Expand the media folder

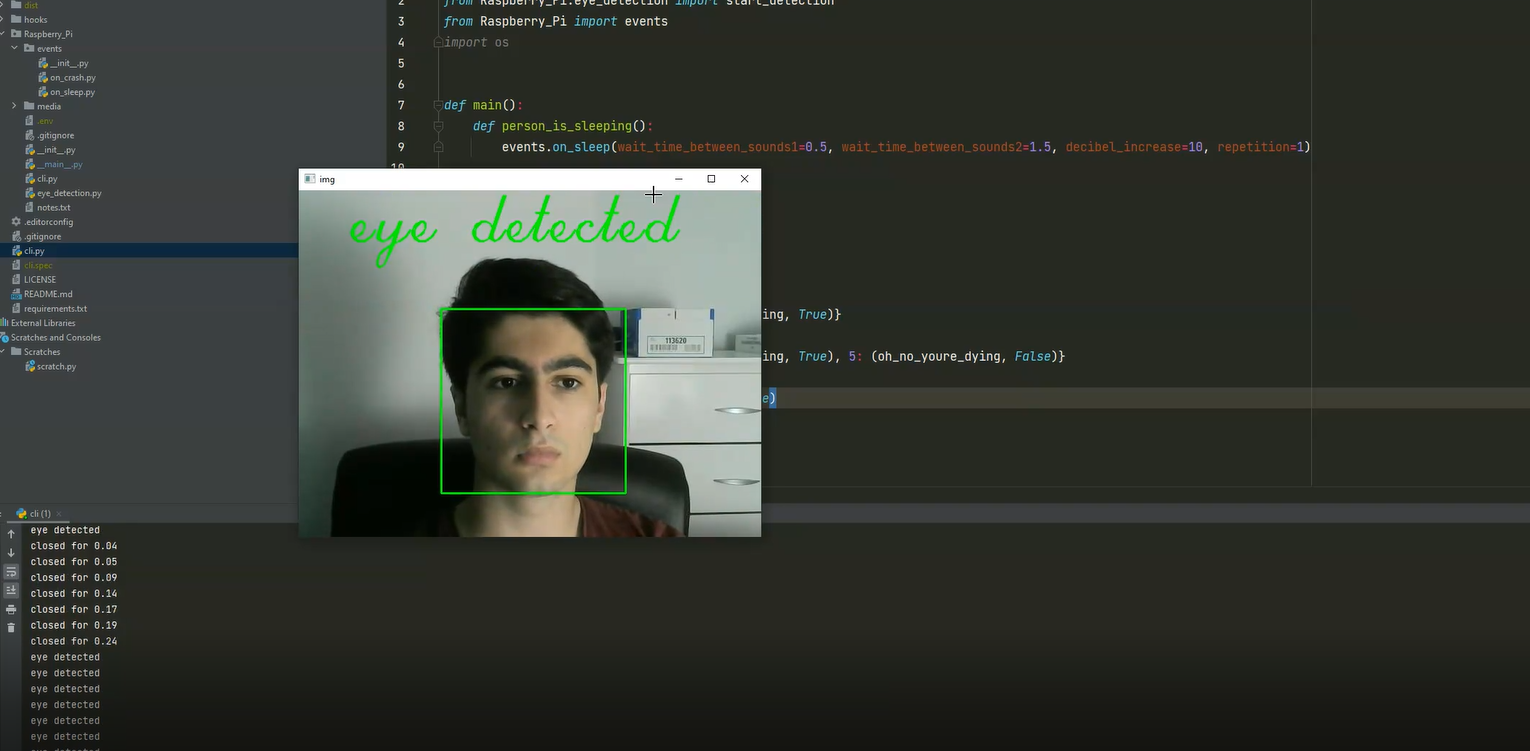[x=15, y=106]
